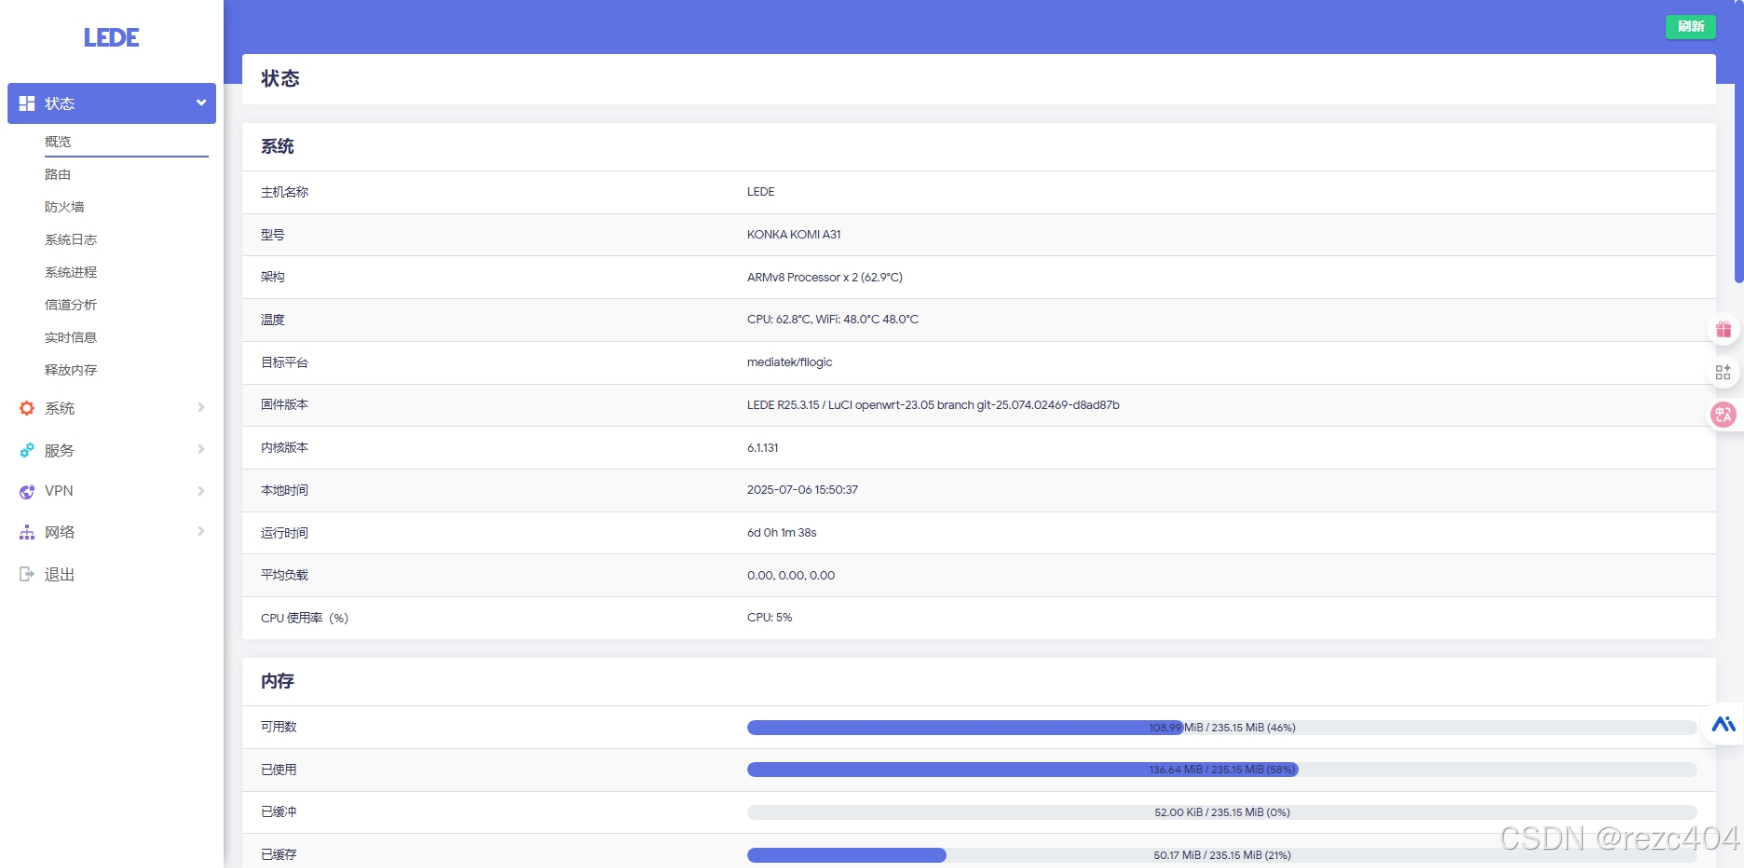Click the temperature value CPU: 62.8°C
Screen dimensions: 1744x868
point(832,320)
